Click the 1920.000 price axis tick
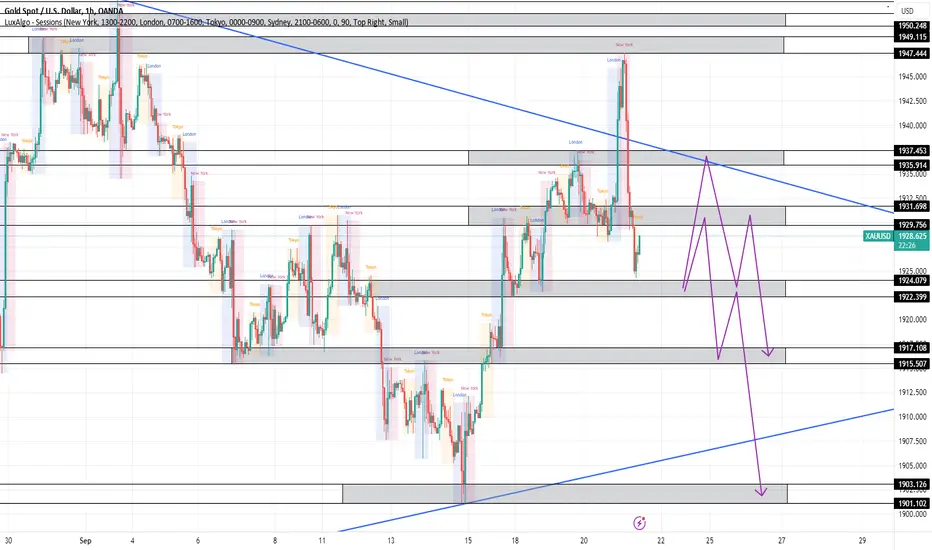This screenshot has width=932, height=550. point(912,319)
